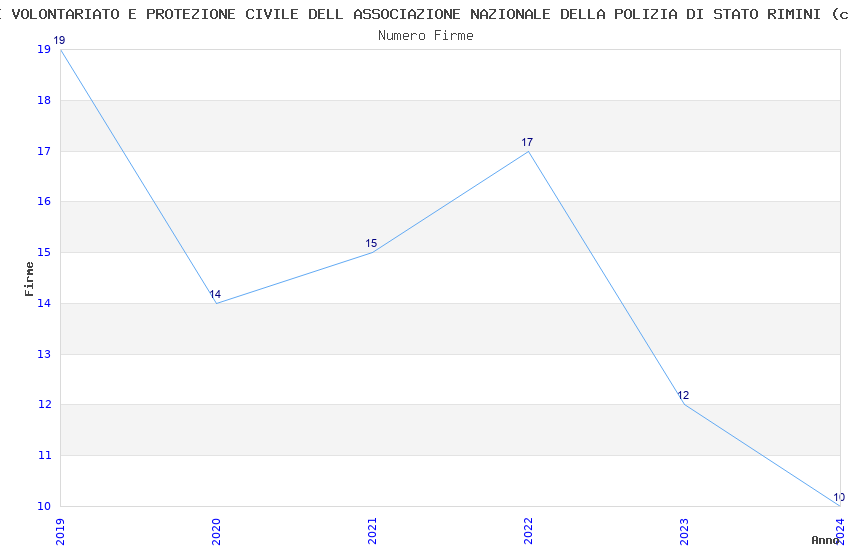Click the y-axis tick label 18
Image resolution: width=850 pixels, height=550 pixels.
point(44,100)
